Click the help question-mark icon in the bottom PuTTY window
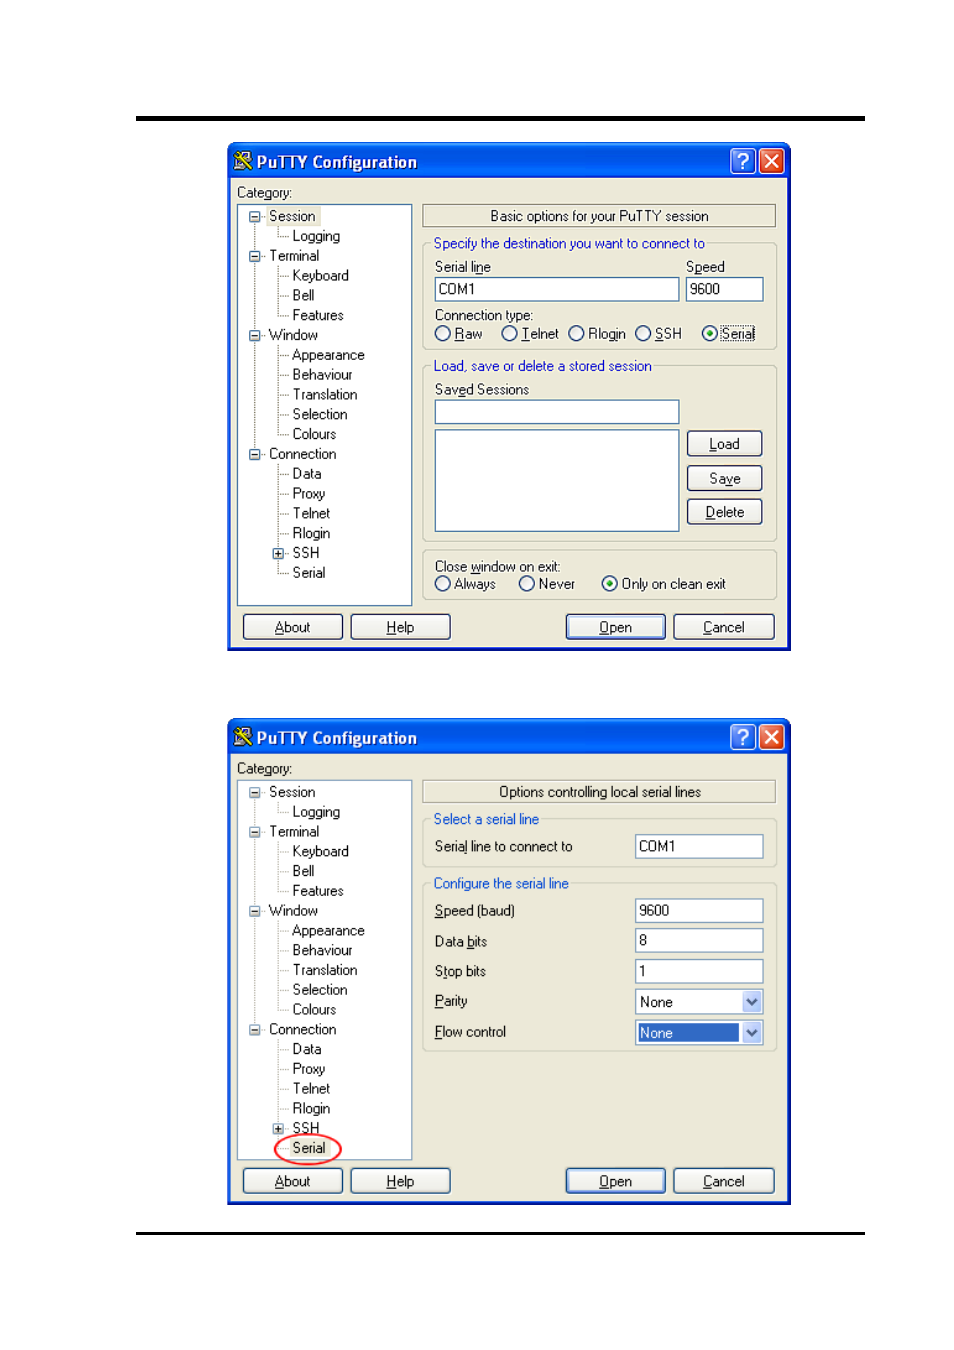Image resolution: width=954 pixels, height=1350 pixels. pyautogui.click(x=742, y=737)
